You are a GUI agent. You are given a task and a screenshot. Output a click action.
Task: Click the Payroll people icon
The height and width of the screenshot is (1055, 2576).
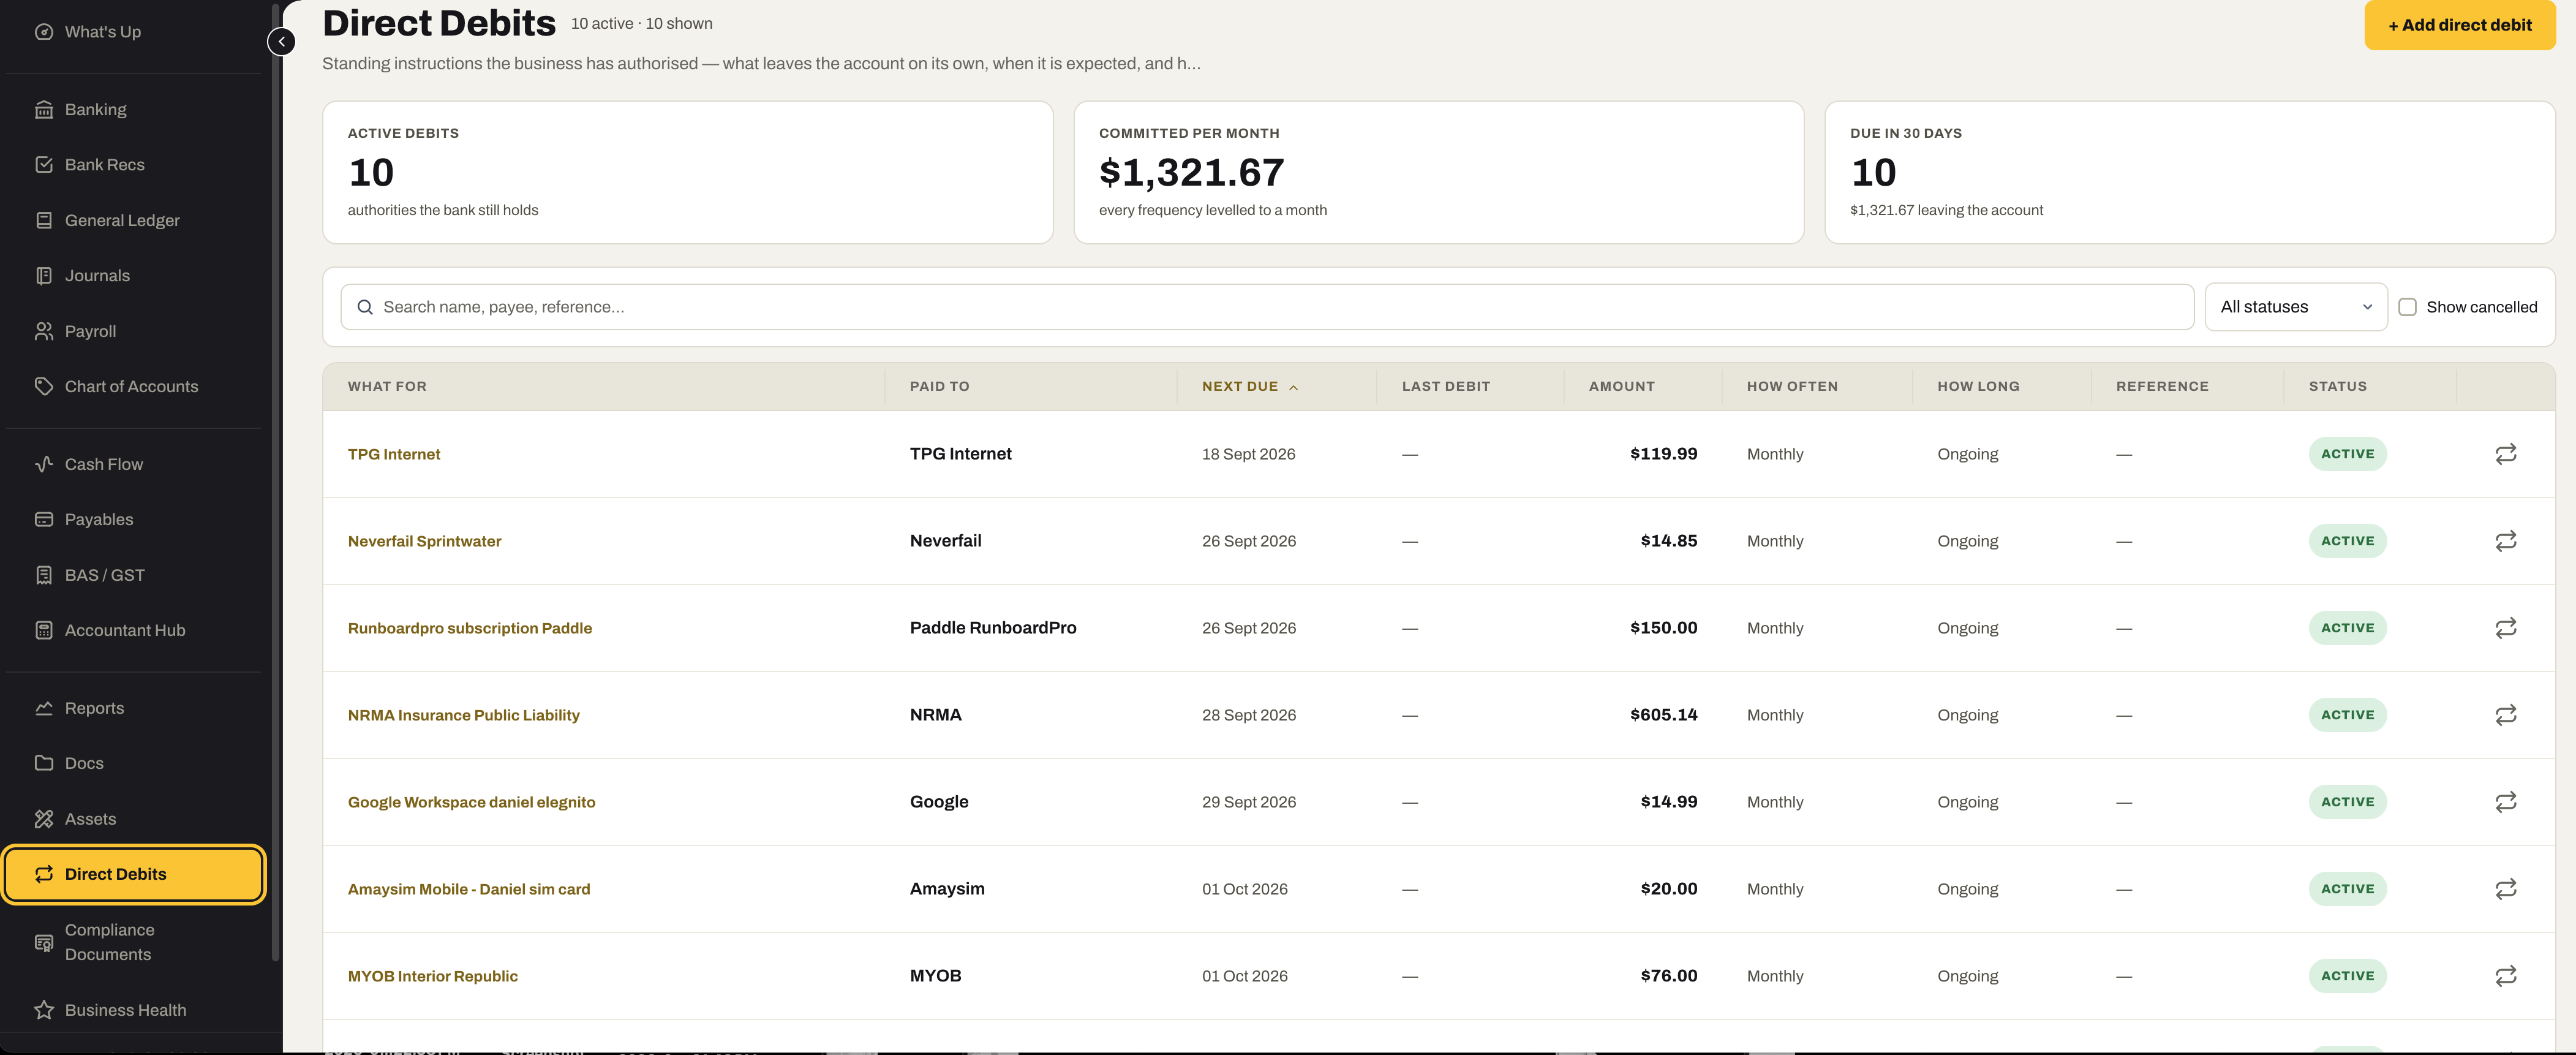[44, 331]
